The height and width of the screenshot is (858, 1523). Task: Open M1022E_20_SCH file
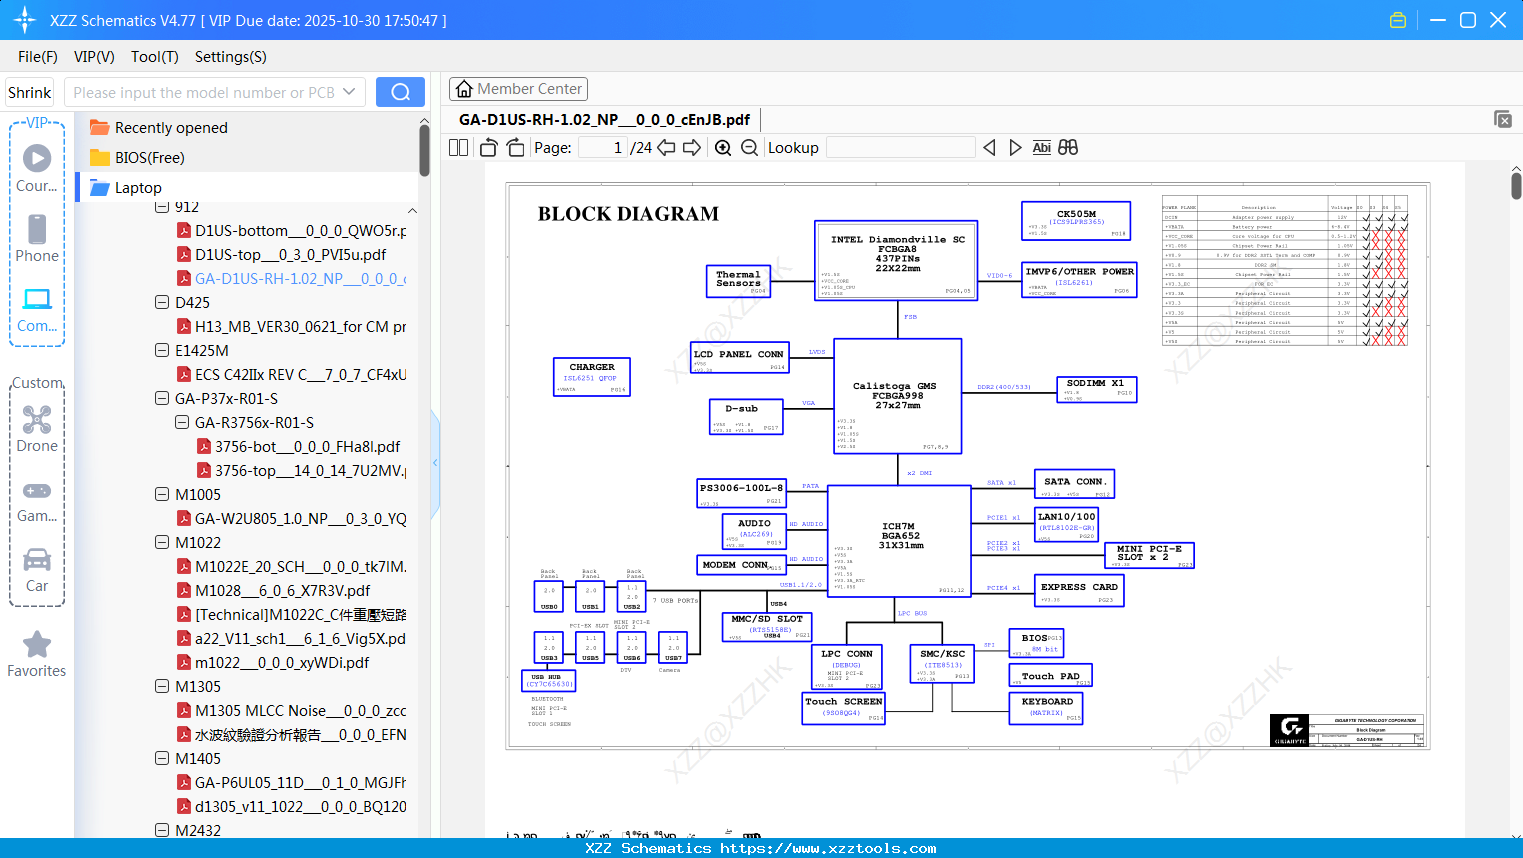pos(291,566)
